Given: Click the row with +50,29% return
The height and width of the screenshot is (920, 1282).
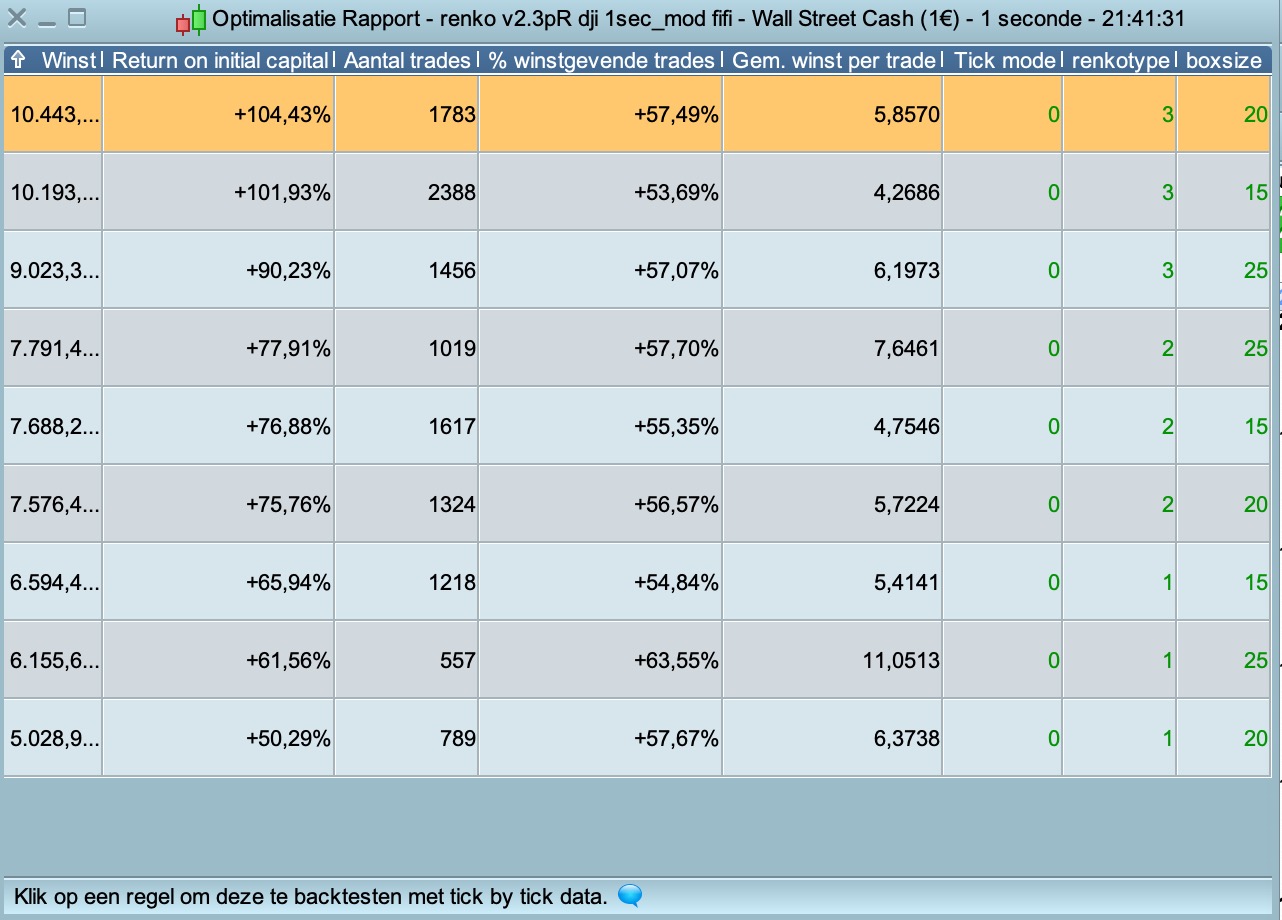Looking at the screenshot, I should [x=637, y=738].
